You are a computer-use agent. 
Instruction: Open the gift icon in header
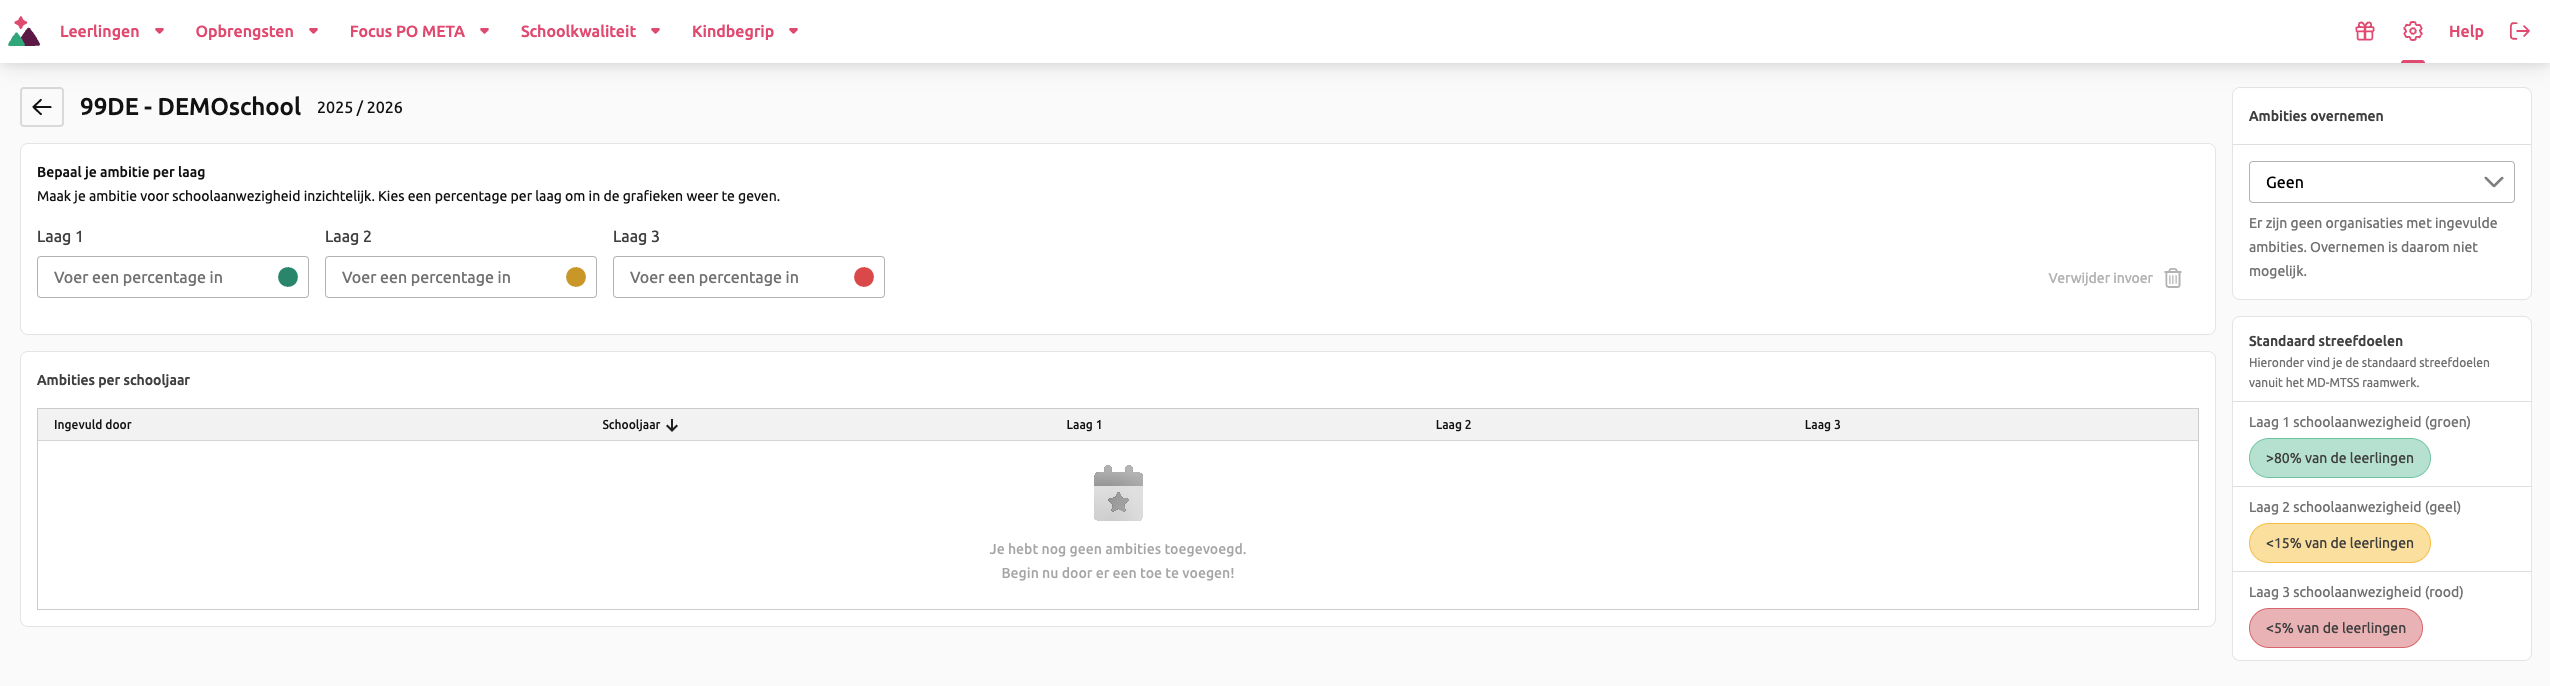2365,31
